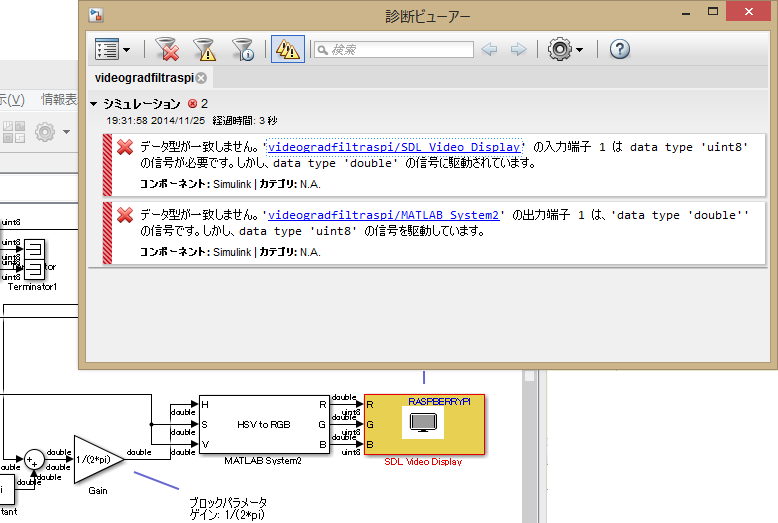This screenshot has height=523, width=778.
Task: Open the videogradfiltraspi/SDL Video Display link
Action: coord(395,147)
